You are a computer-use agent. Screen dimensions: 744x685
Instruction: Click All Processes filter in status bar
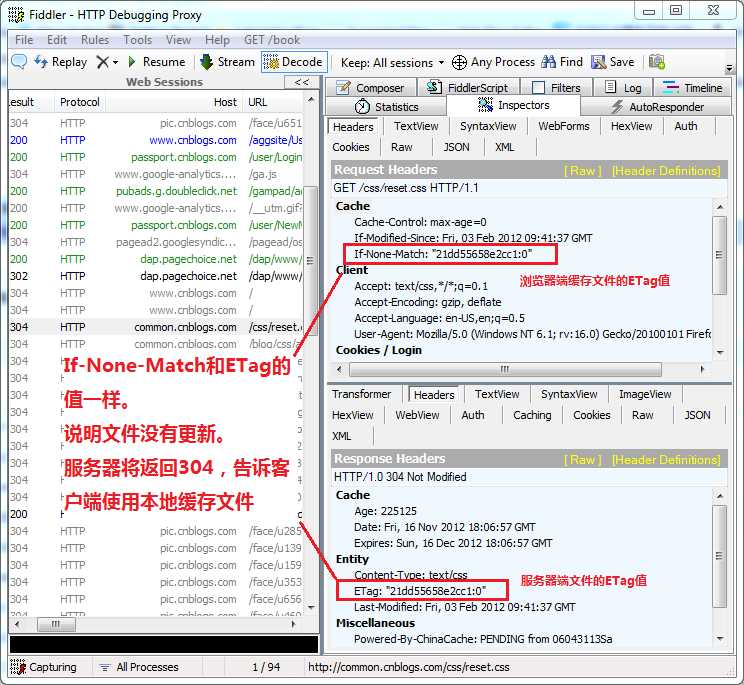140,667
